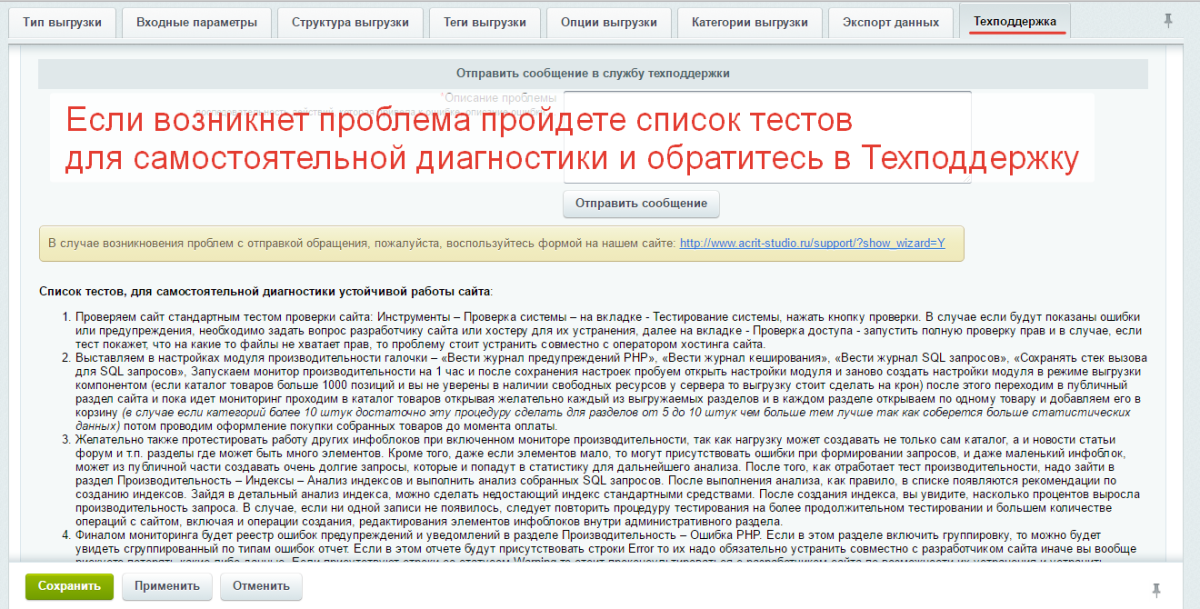Viewport: 1200px width, 609px height.
Task: Click the green "Сохранить" button
Action: (x=68, y=587)
